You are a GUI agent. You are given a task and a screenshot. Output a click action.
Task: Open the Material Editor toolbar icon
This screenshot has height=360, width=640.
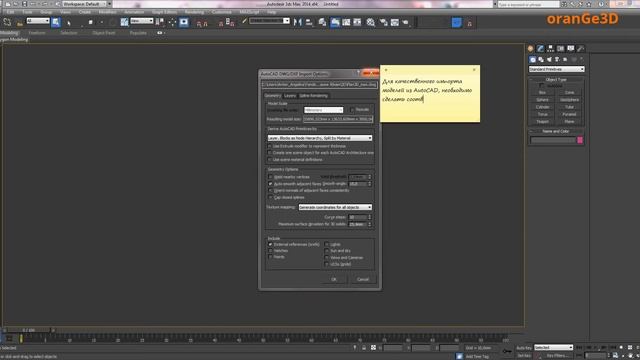click(x=371, y=22)
